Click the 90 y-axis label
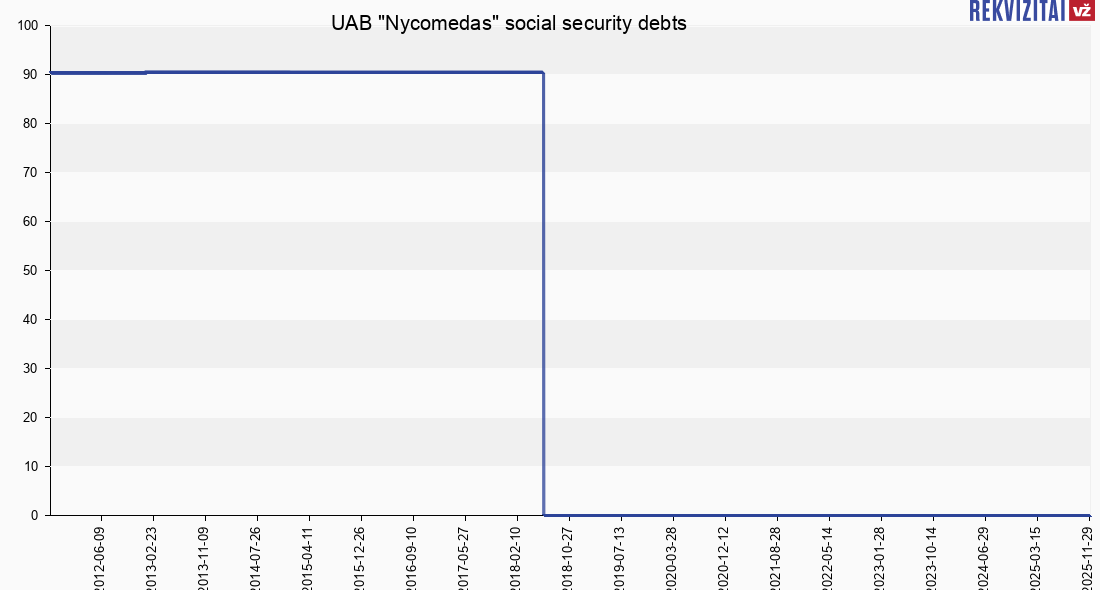 coord(31,75)
